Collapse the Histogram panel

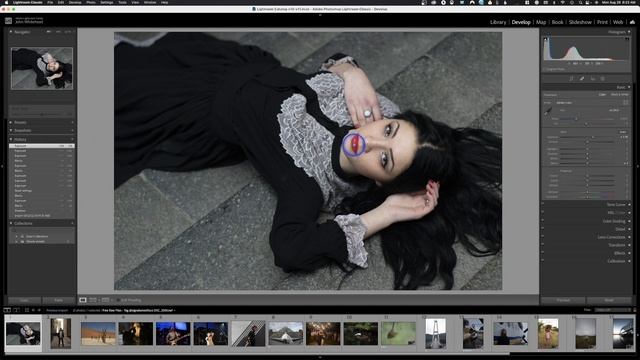(629, 32)
